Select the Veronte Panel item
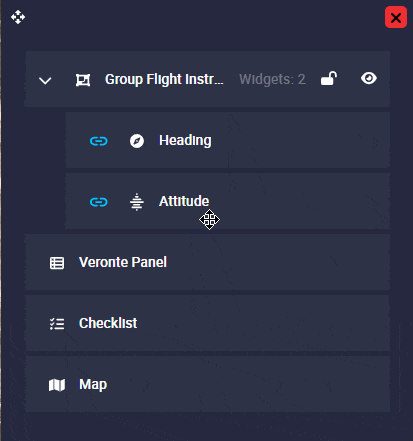The height and width of the screenshot is (441, 413). pyautogui.click(x=207, y=262)
